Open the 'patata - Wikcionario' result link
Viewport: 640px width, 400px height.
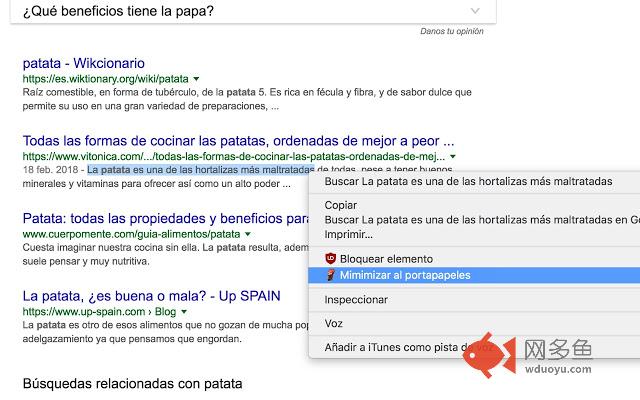point(84,63)
